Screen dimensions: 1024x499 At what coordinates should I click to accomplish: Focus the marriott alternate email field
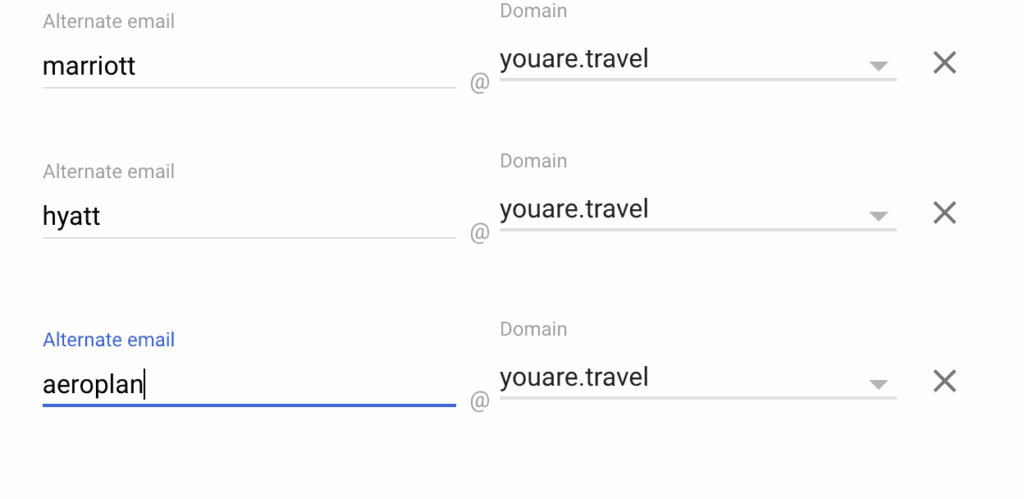(248, 67)
